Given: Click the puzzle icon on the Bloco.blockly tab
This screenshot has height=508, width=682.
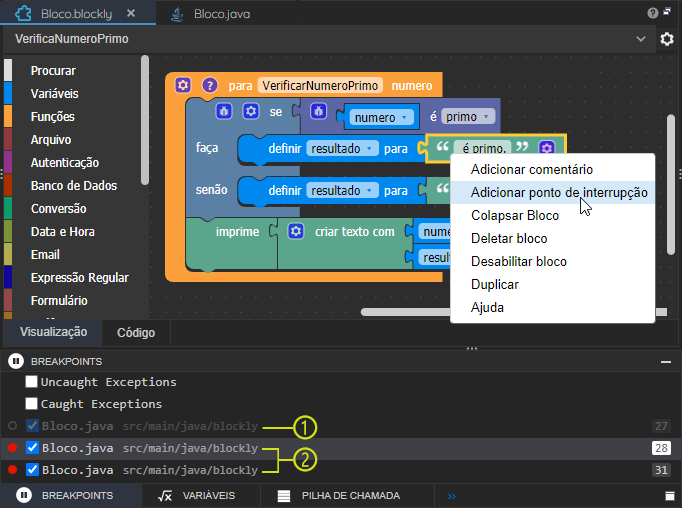Looking at the screenshot, I should click(x=23, y=14).
